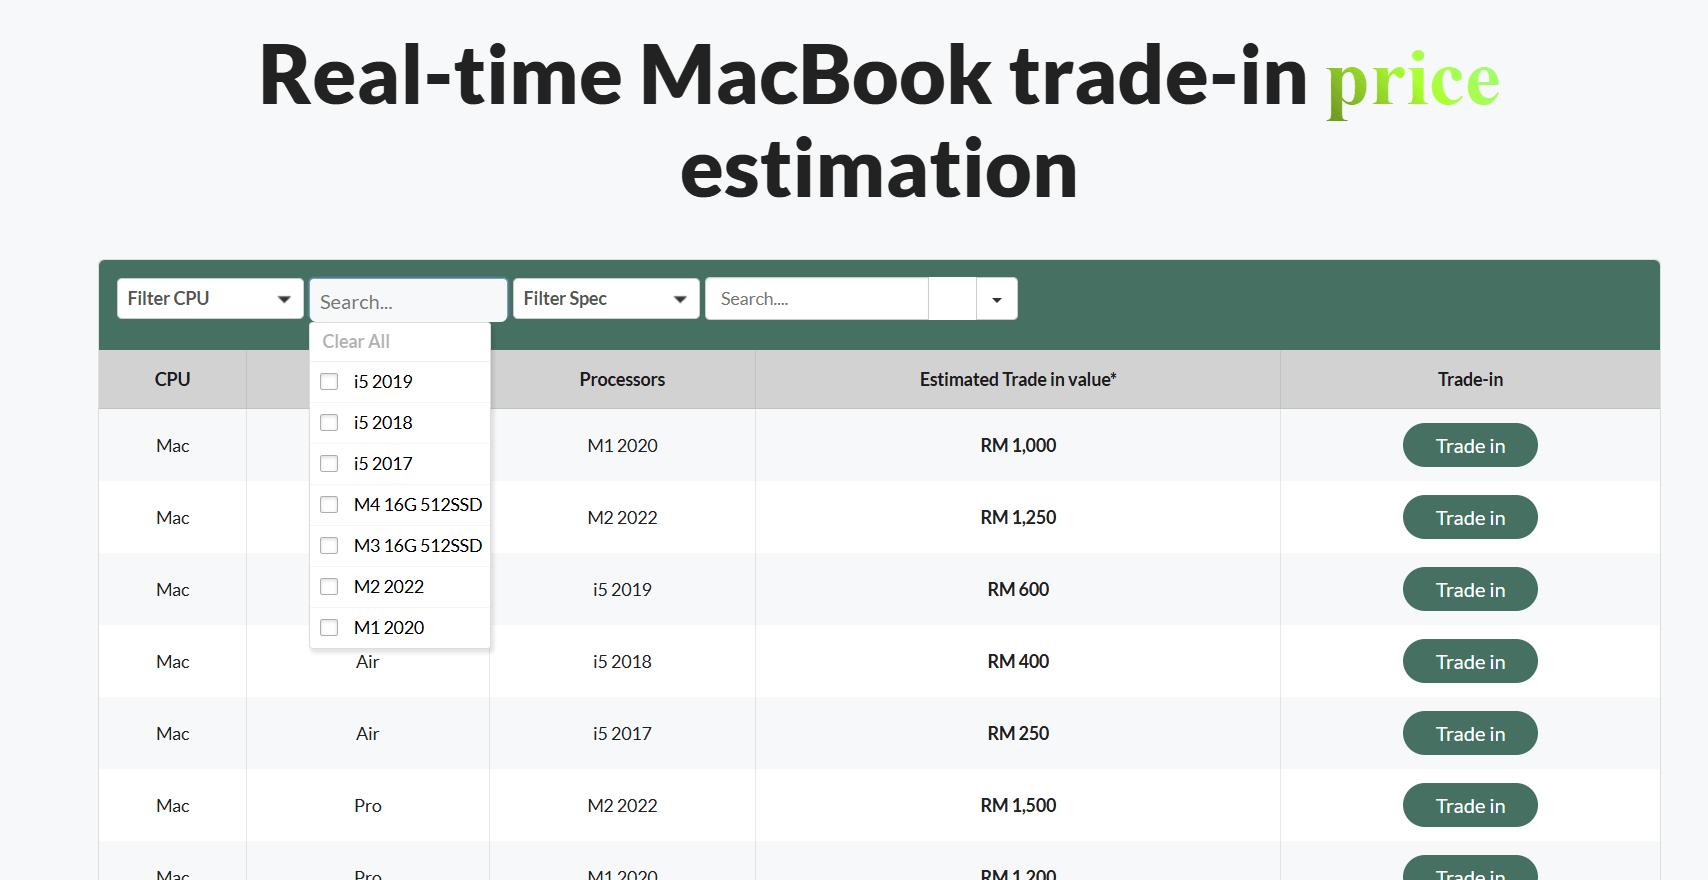Click the Search.... field after Filter Spec
Screen dimensions: 1708x880
817,299
